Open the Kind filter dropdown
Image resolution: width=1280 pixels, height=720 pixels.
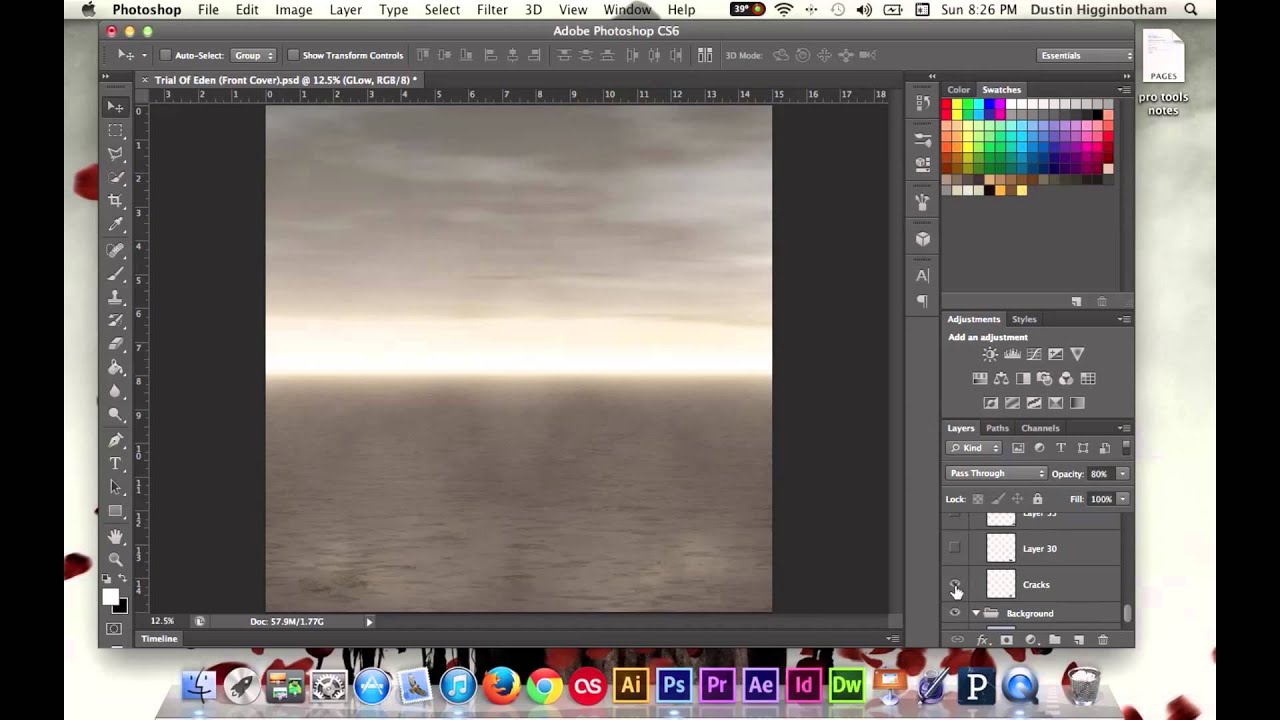pyautogui.click(x=974, y=448)
